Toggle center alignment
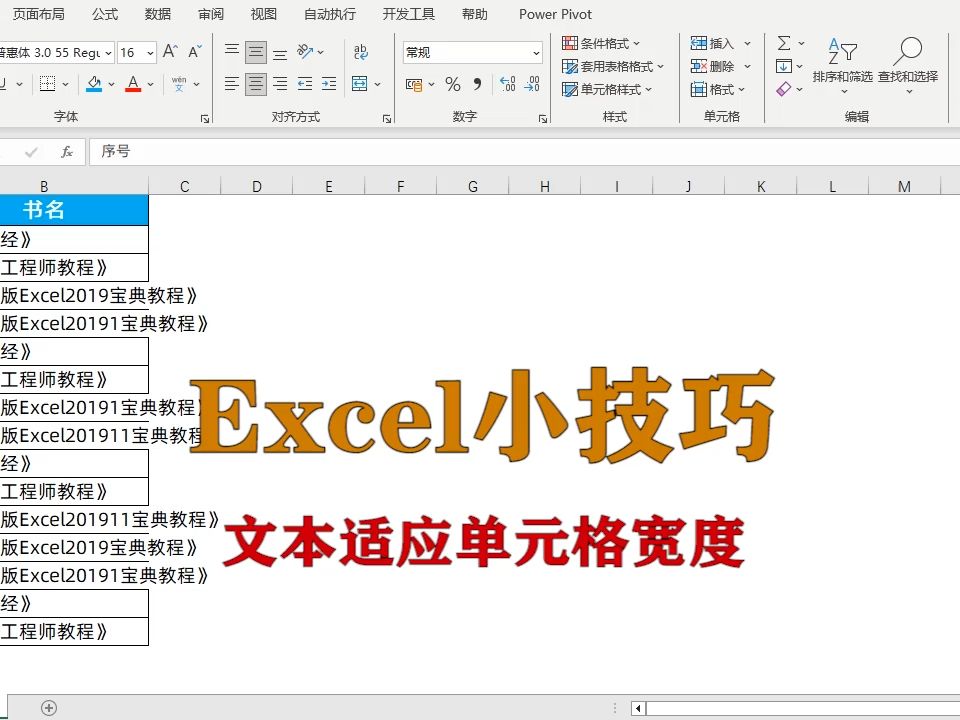The height and width of the screenshot is (720, 960). [x=255, y=83]
